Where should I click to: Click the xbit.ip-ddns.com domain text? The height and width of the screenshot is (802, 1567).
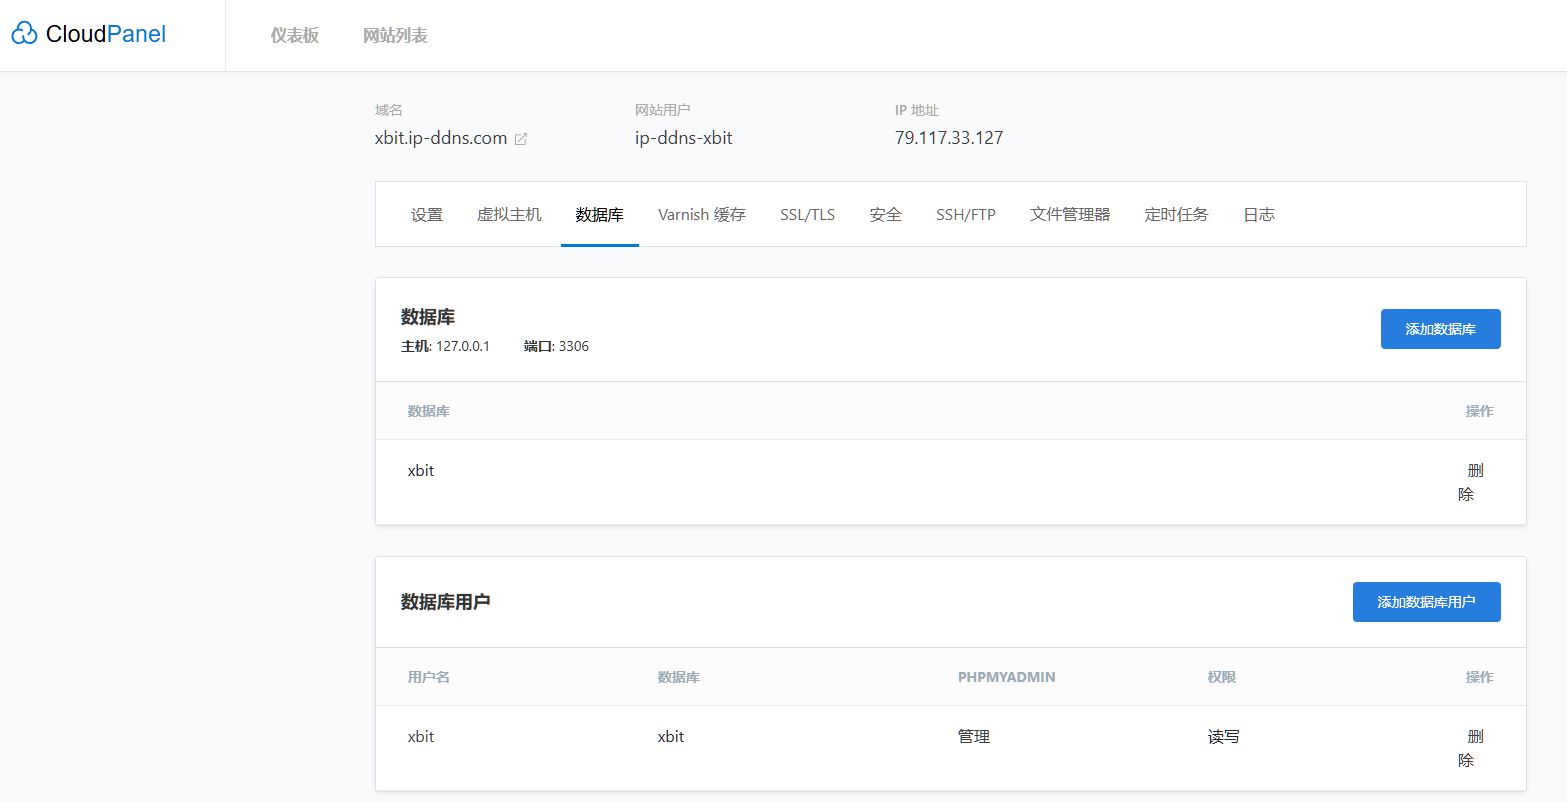click(x=441, y=138)
